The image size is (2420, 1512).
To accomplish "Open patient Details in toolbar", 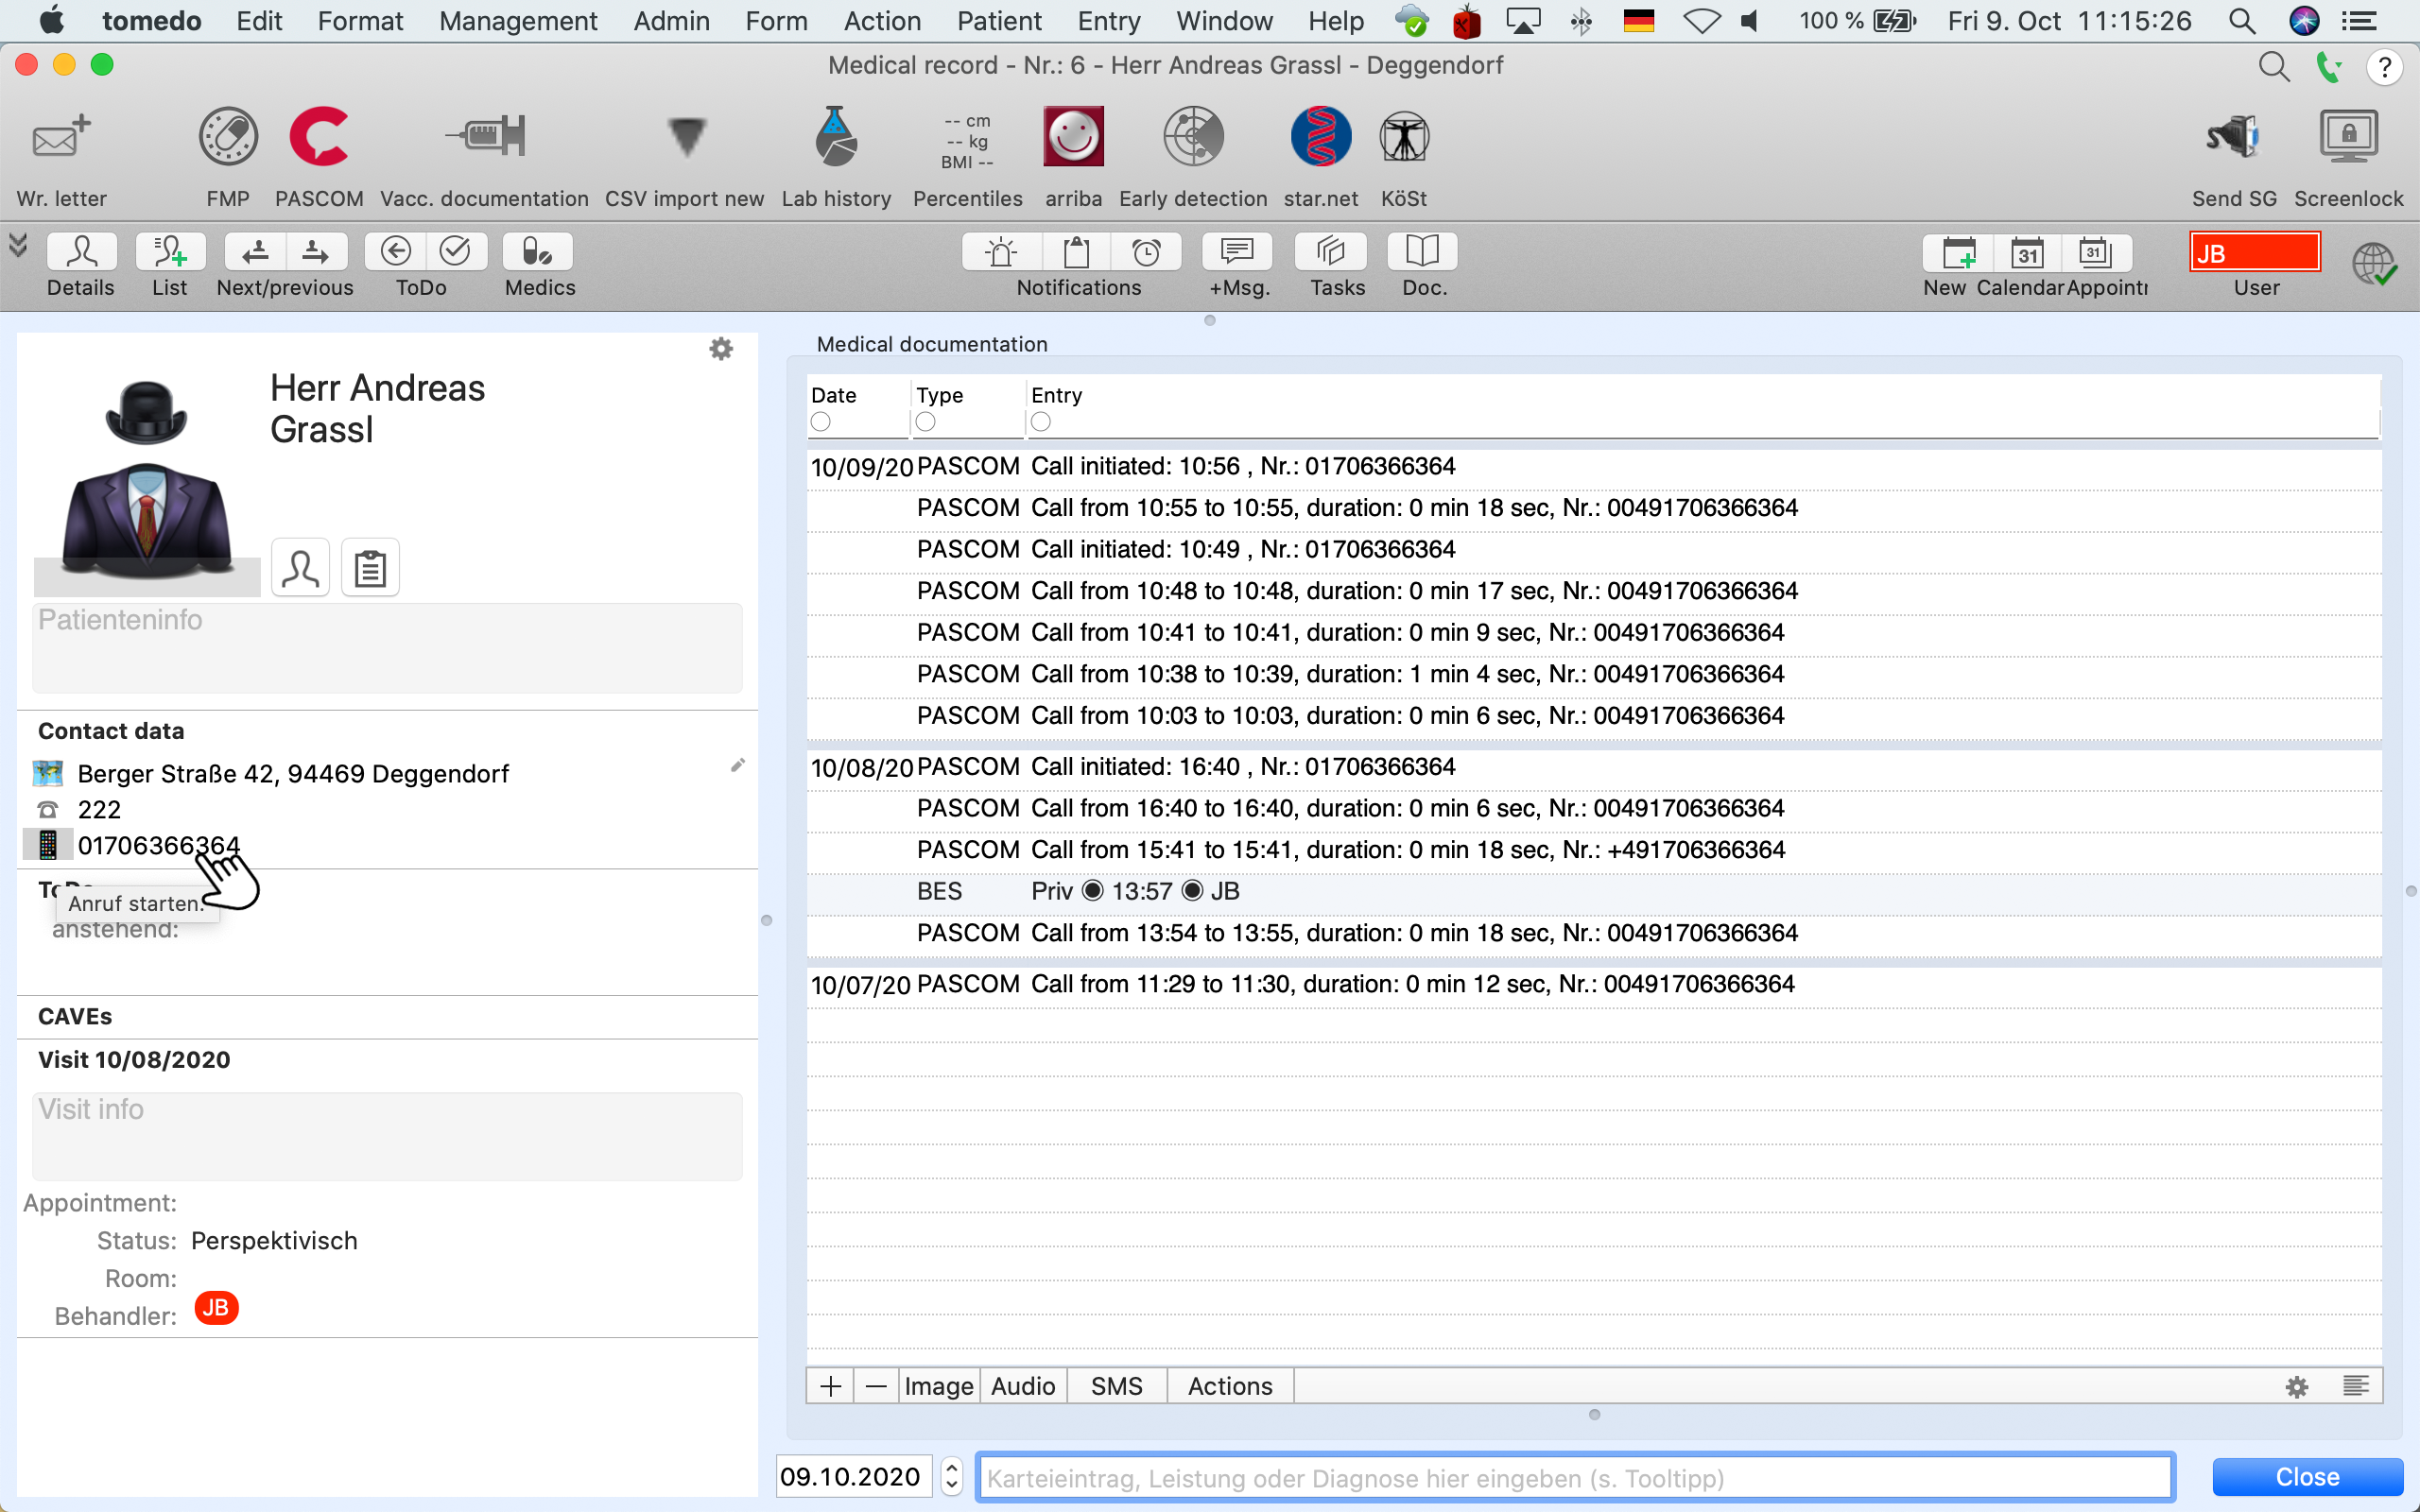I will [81, 252].
